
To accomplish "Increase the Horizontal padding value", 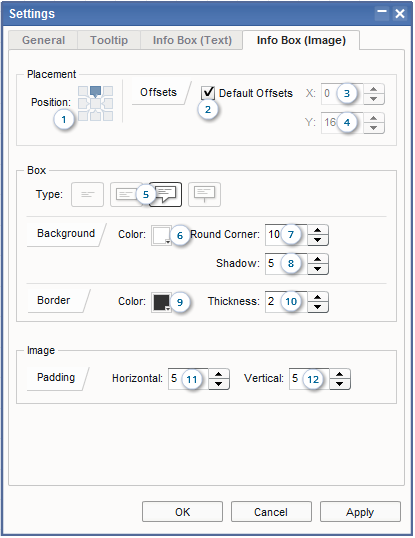I will [219, 374].
